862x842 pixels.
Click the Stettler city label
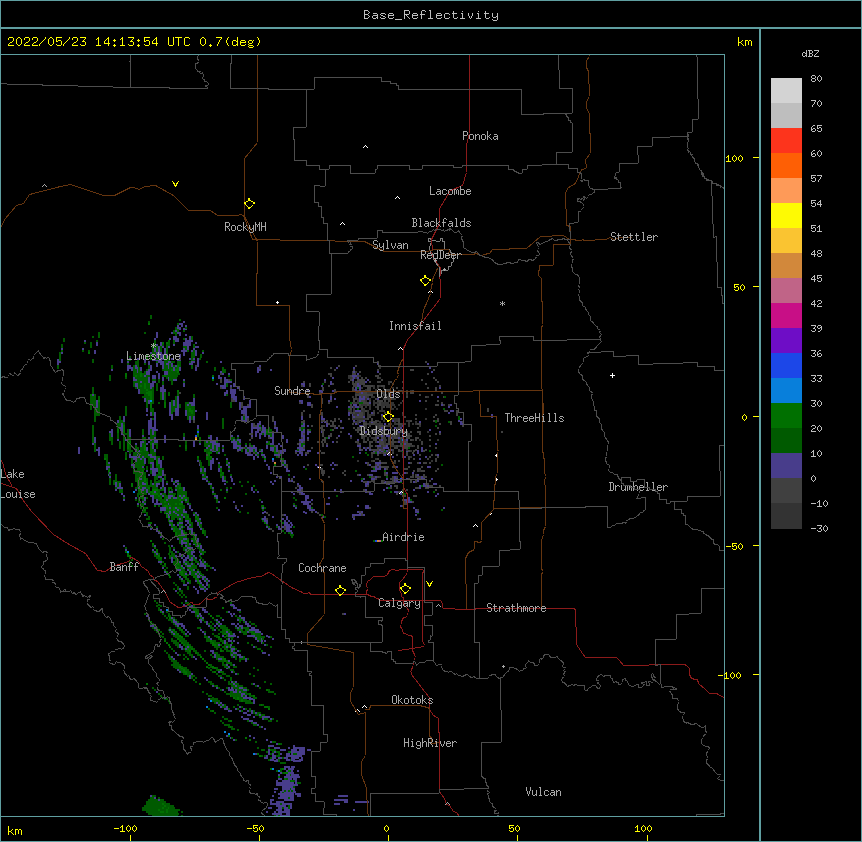coord(634,237)
